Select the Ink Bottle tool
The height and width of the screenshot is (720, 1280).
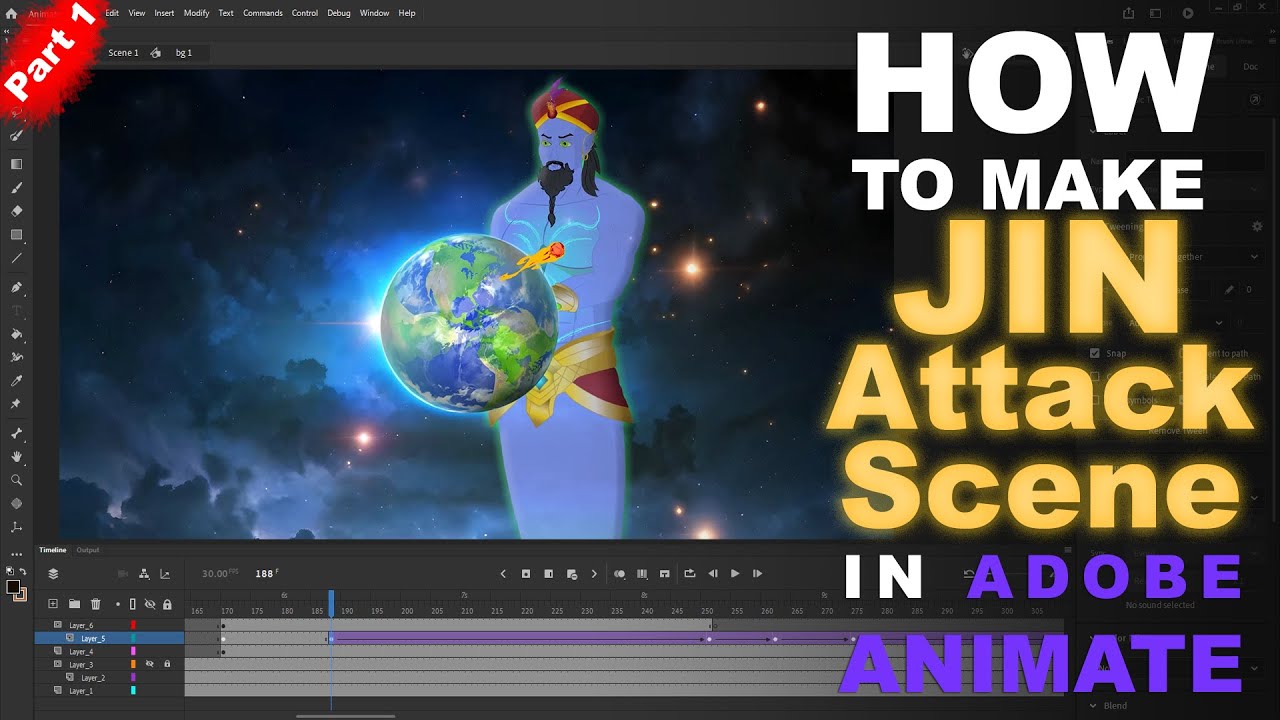pos(16,357)
